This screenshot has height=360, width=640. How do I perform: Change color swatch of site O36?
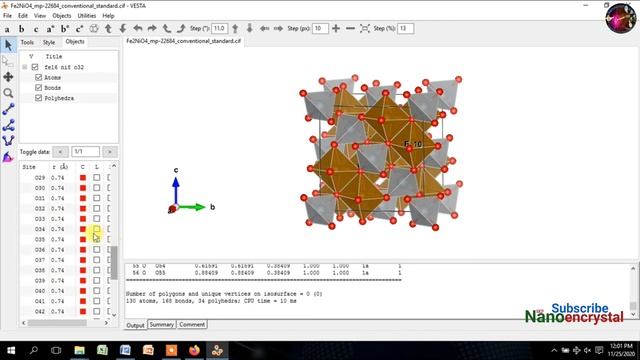83,249
